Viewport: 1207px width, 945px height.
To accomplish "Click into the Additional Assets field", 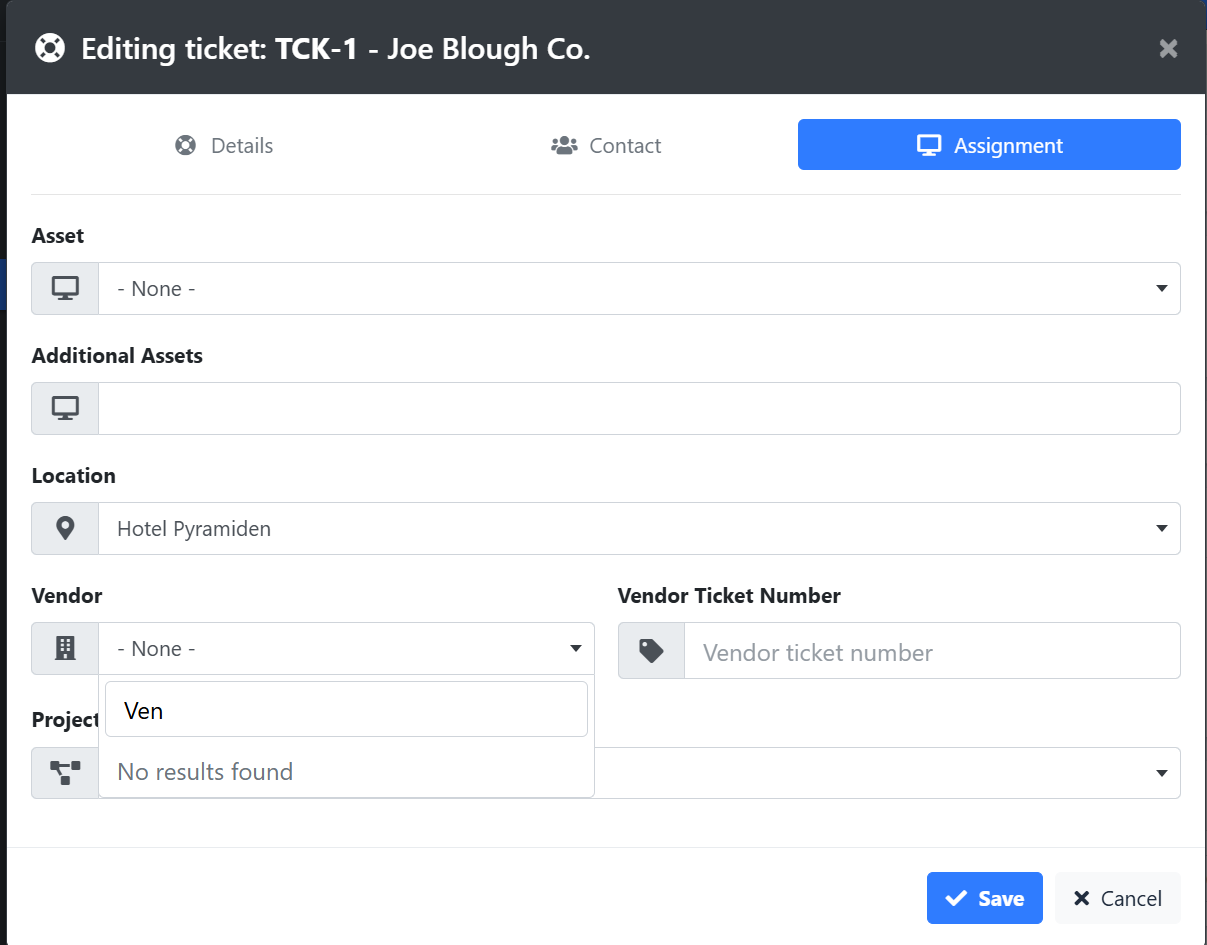I will [x=638, y=409].
